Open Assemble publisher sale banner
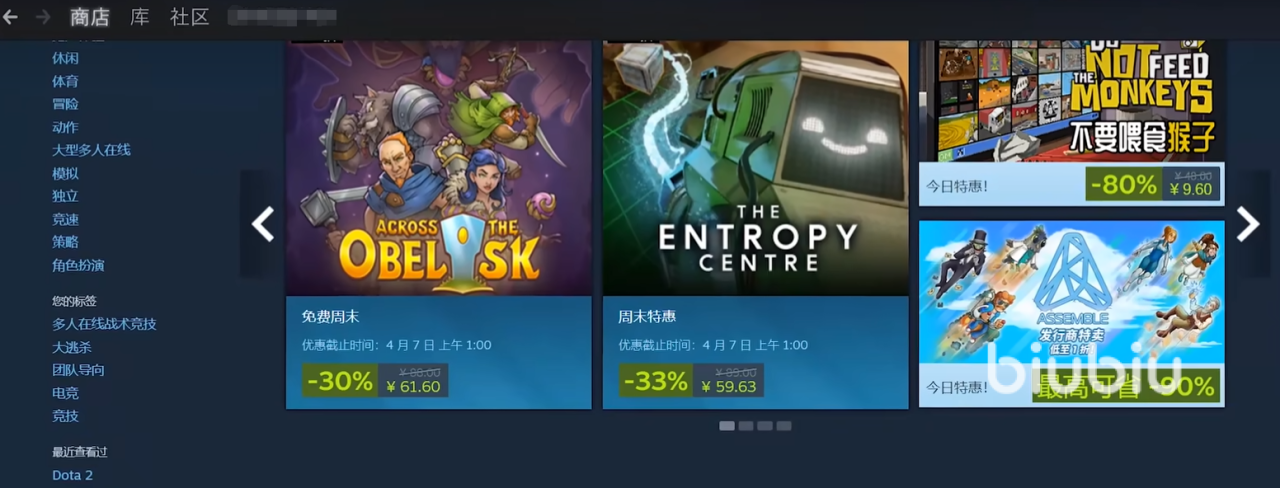 pos(1072,313)
